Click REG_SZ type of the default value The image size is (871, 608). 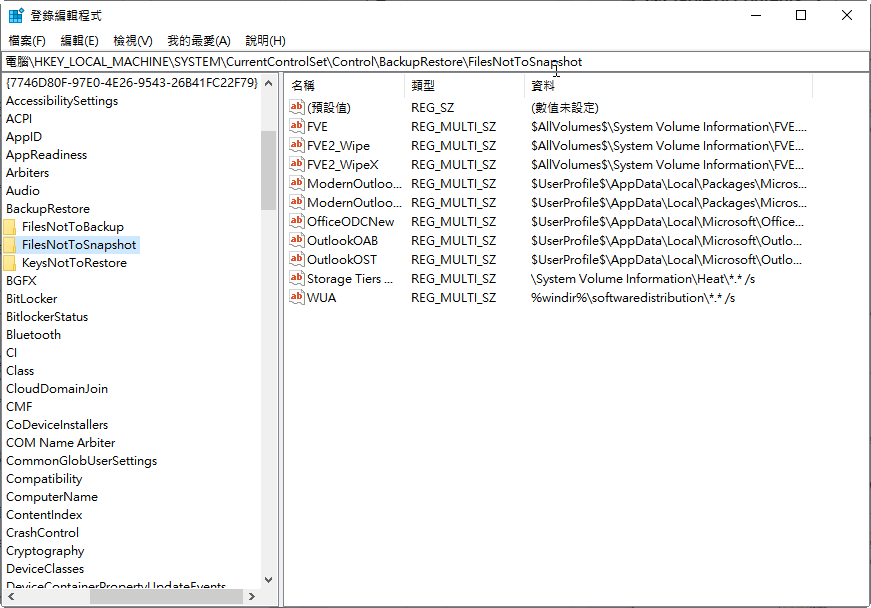pyautogui.click(x=432, y=108)
